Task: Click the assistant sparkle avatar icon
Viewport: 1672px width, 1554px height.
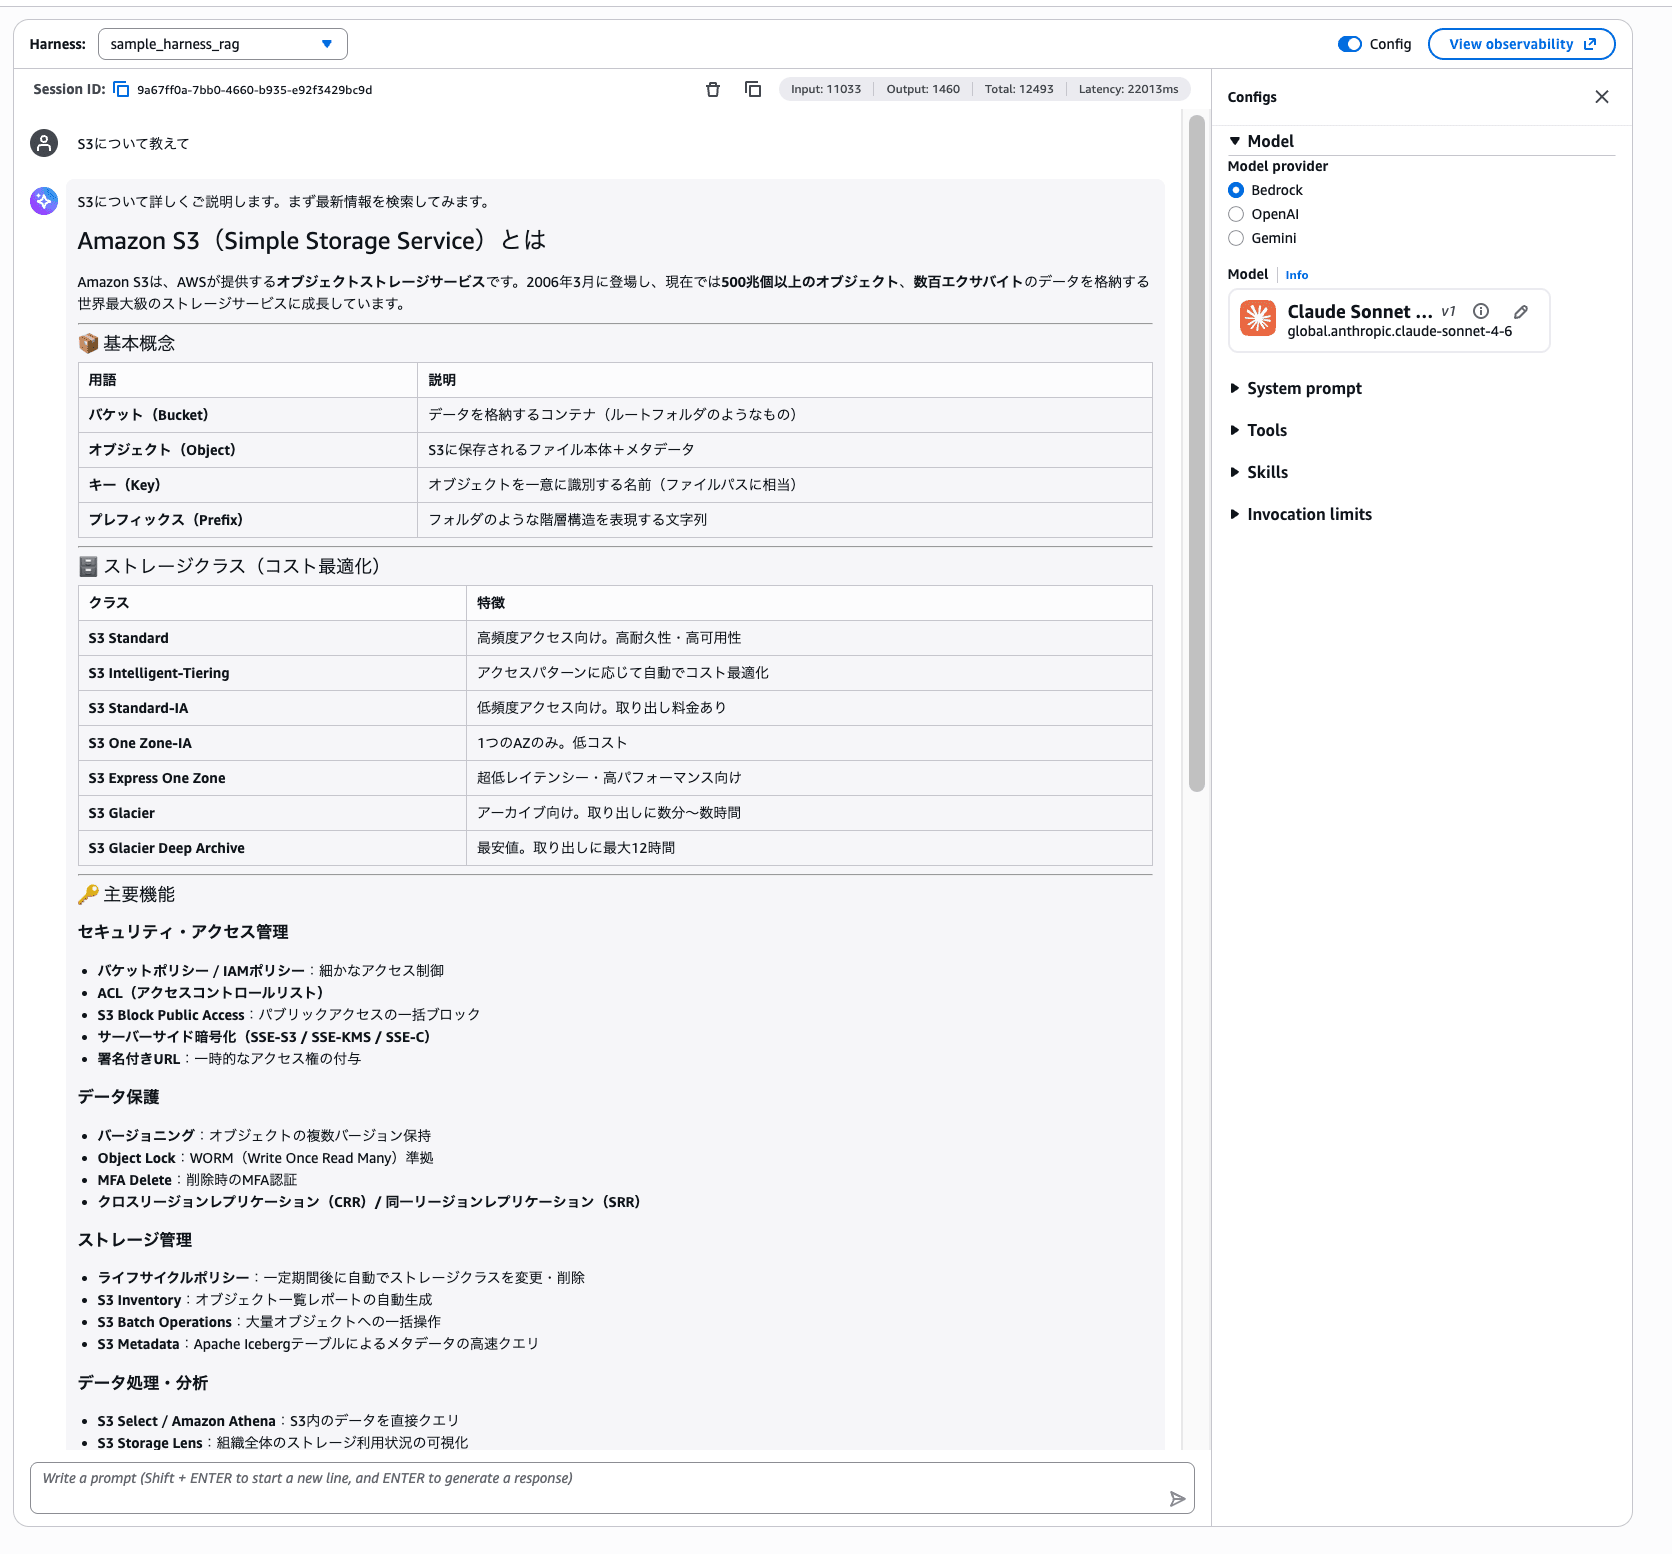Action: (44, 201)
